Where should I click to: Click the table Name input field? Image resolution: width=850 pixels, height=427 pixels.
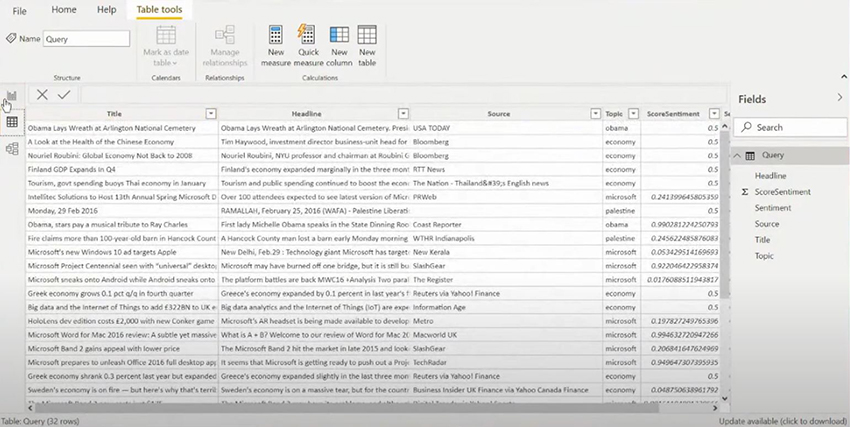(86, 39)
